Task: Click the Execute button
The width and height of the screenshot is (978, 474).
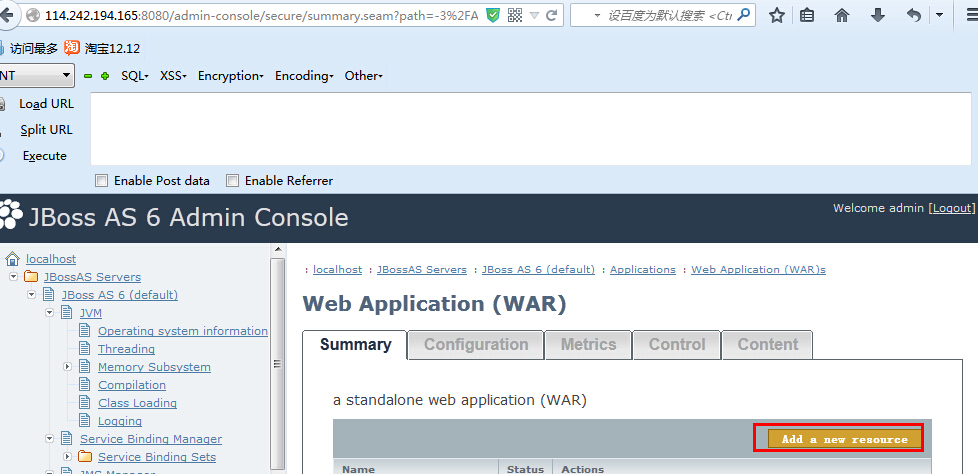Action: 44,156
